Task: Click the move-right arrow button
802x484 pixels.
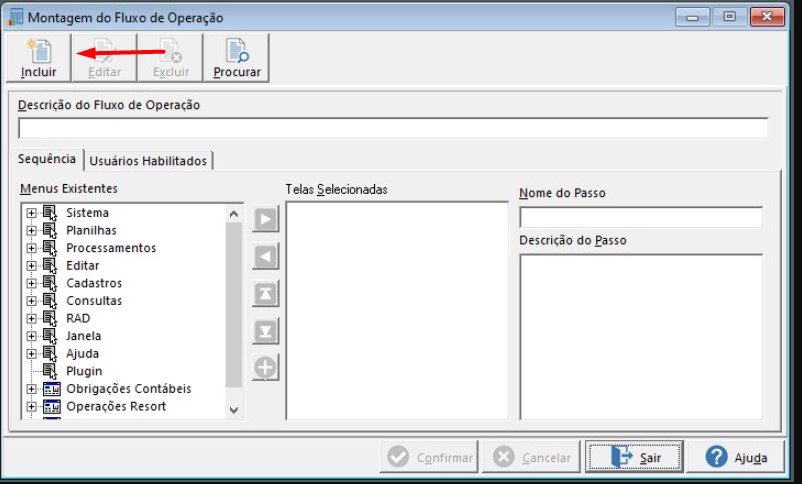Action: (265, 219)
